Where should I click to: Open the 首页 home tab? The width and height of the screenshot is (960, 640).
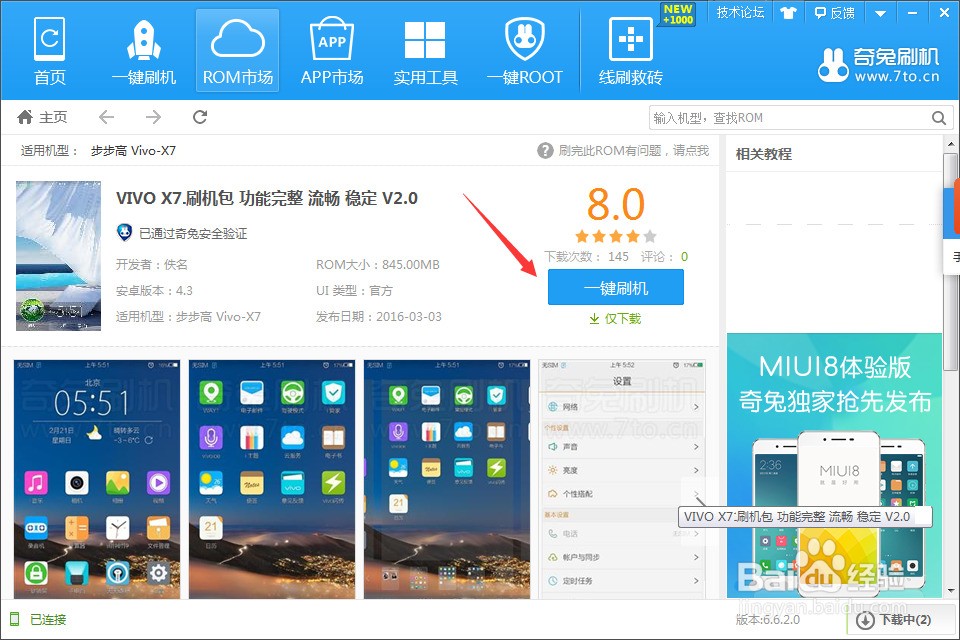50,51
